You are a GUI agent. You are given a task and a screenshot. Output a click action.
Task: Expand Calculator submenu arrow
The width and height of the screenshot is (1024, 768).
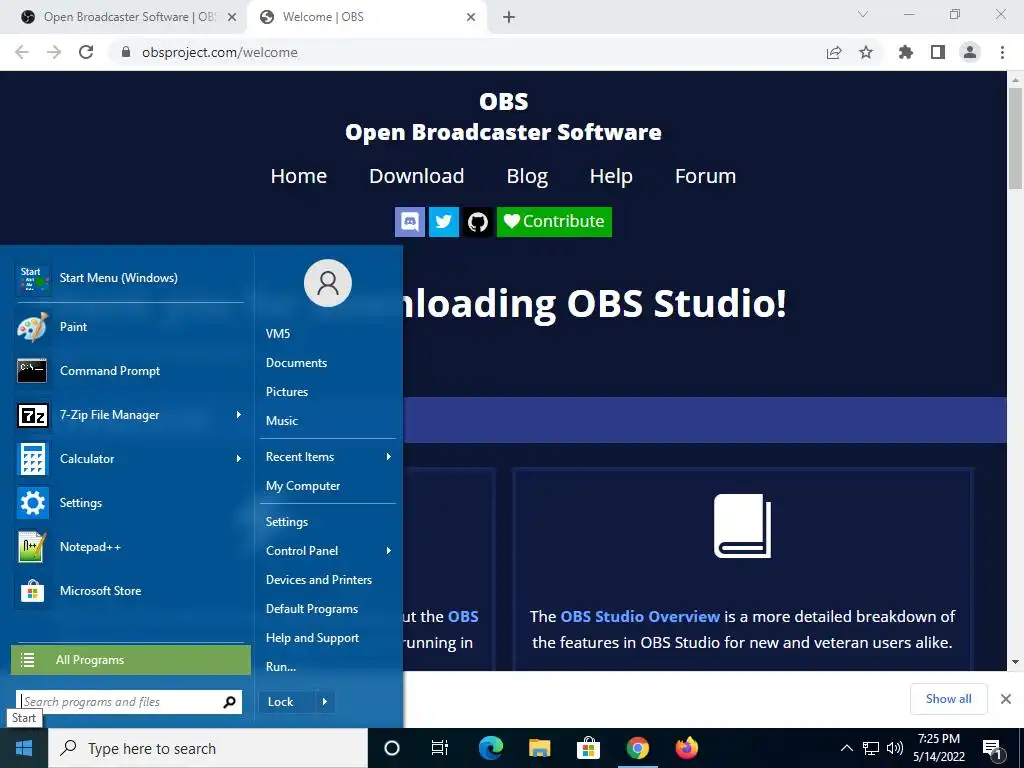(238, 458)
